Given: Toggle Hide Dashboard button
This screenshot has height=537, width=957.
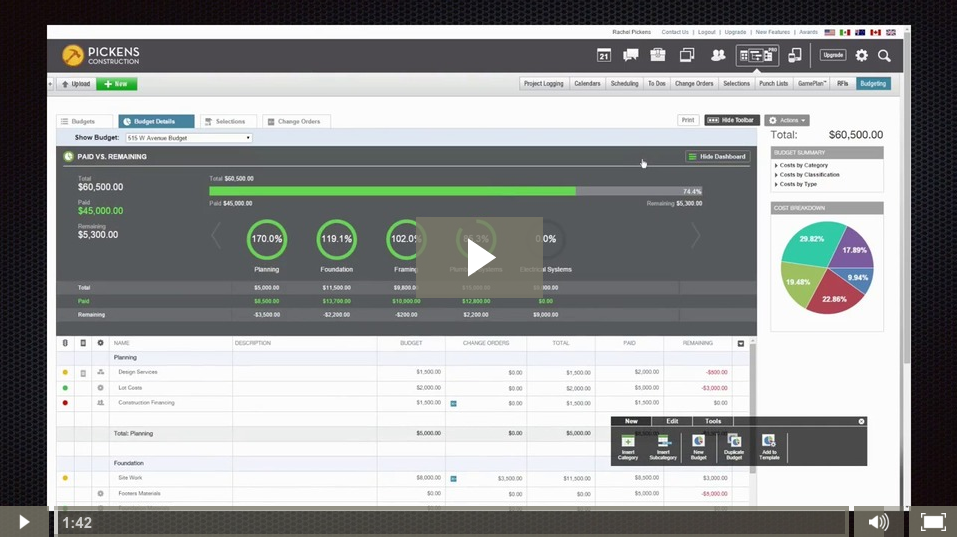Looking at the screenshot, I should (717, 157).
